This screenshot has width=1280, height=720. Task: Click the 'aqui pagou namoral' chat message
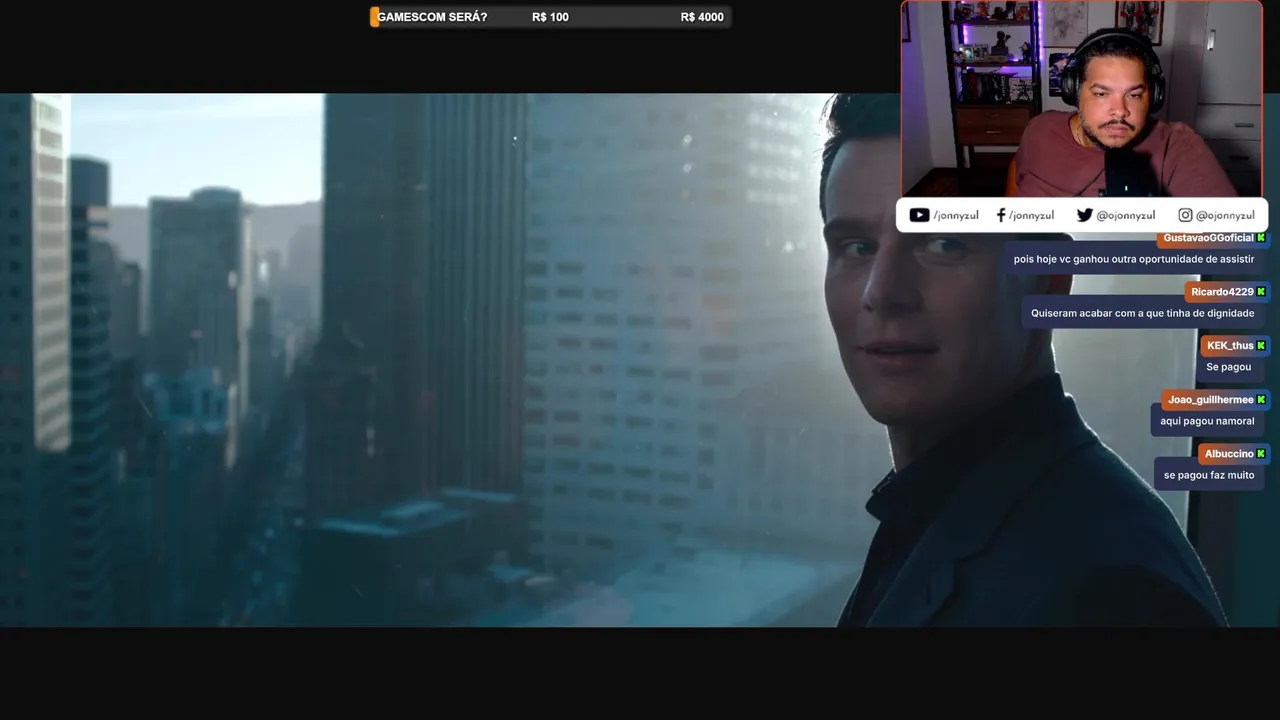[x=1207, y=421]
